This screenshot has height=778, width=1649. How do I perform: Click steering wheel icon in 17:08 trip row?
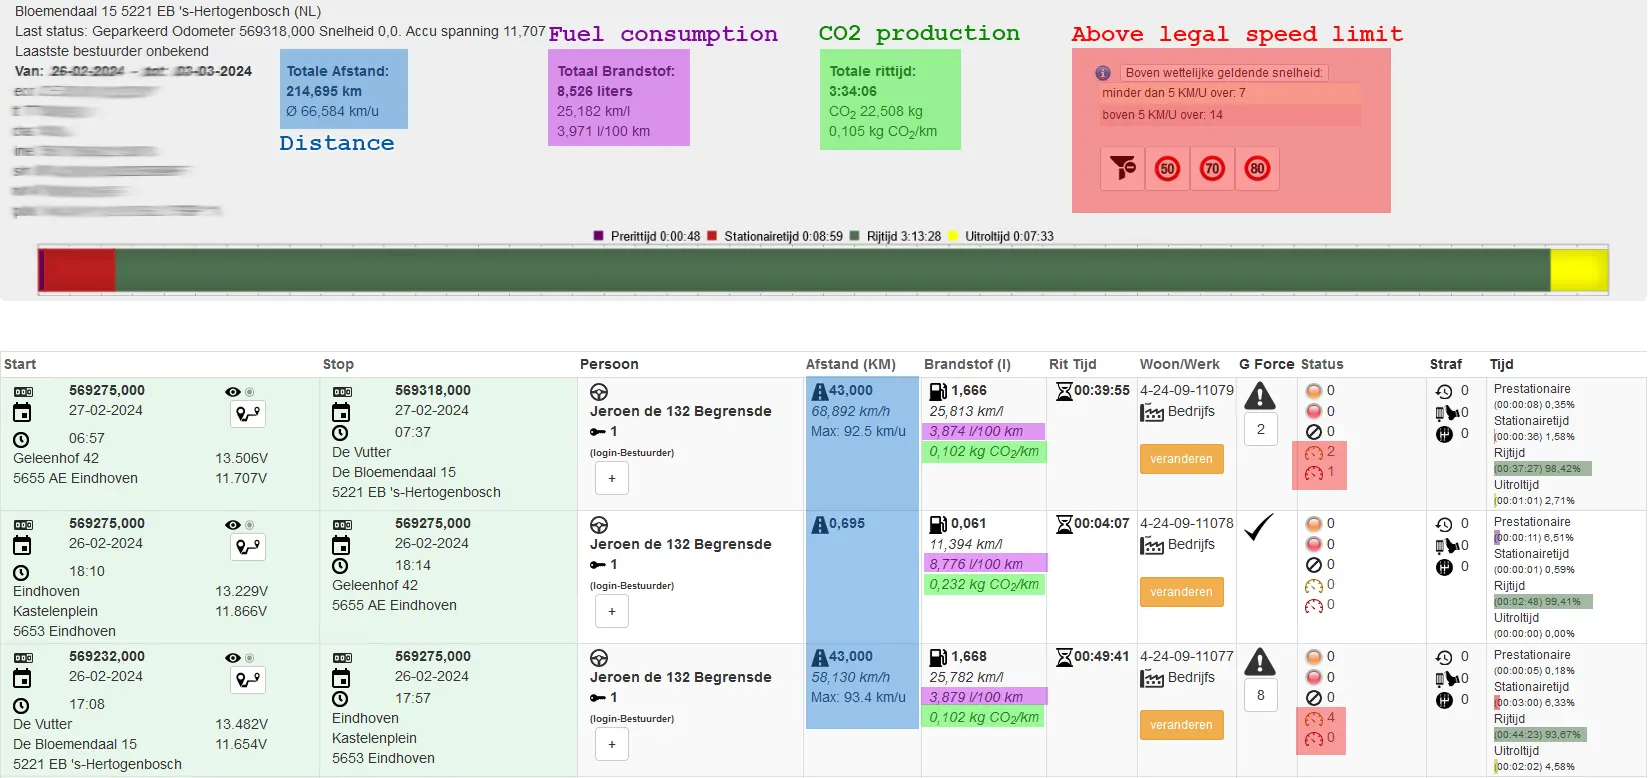click(599, 658)
